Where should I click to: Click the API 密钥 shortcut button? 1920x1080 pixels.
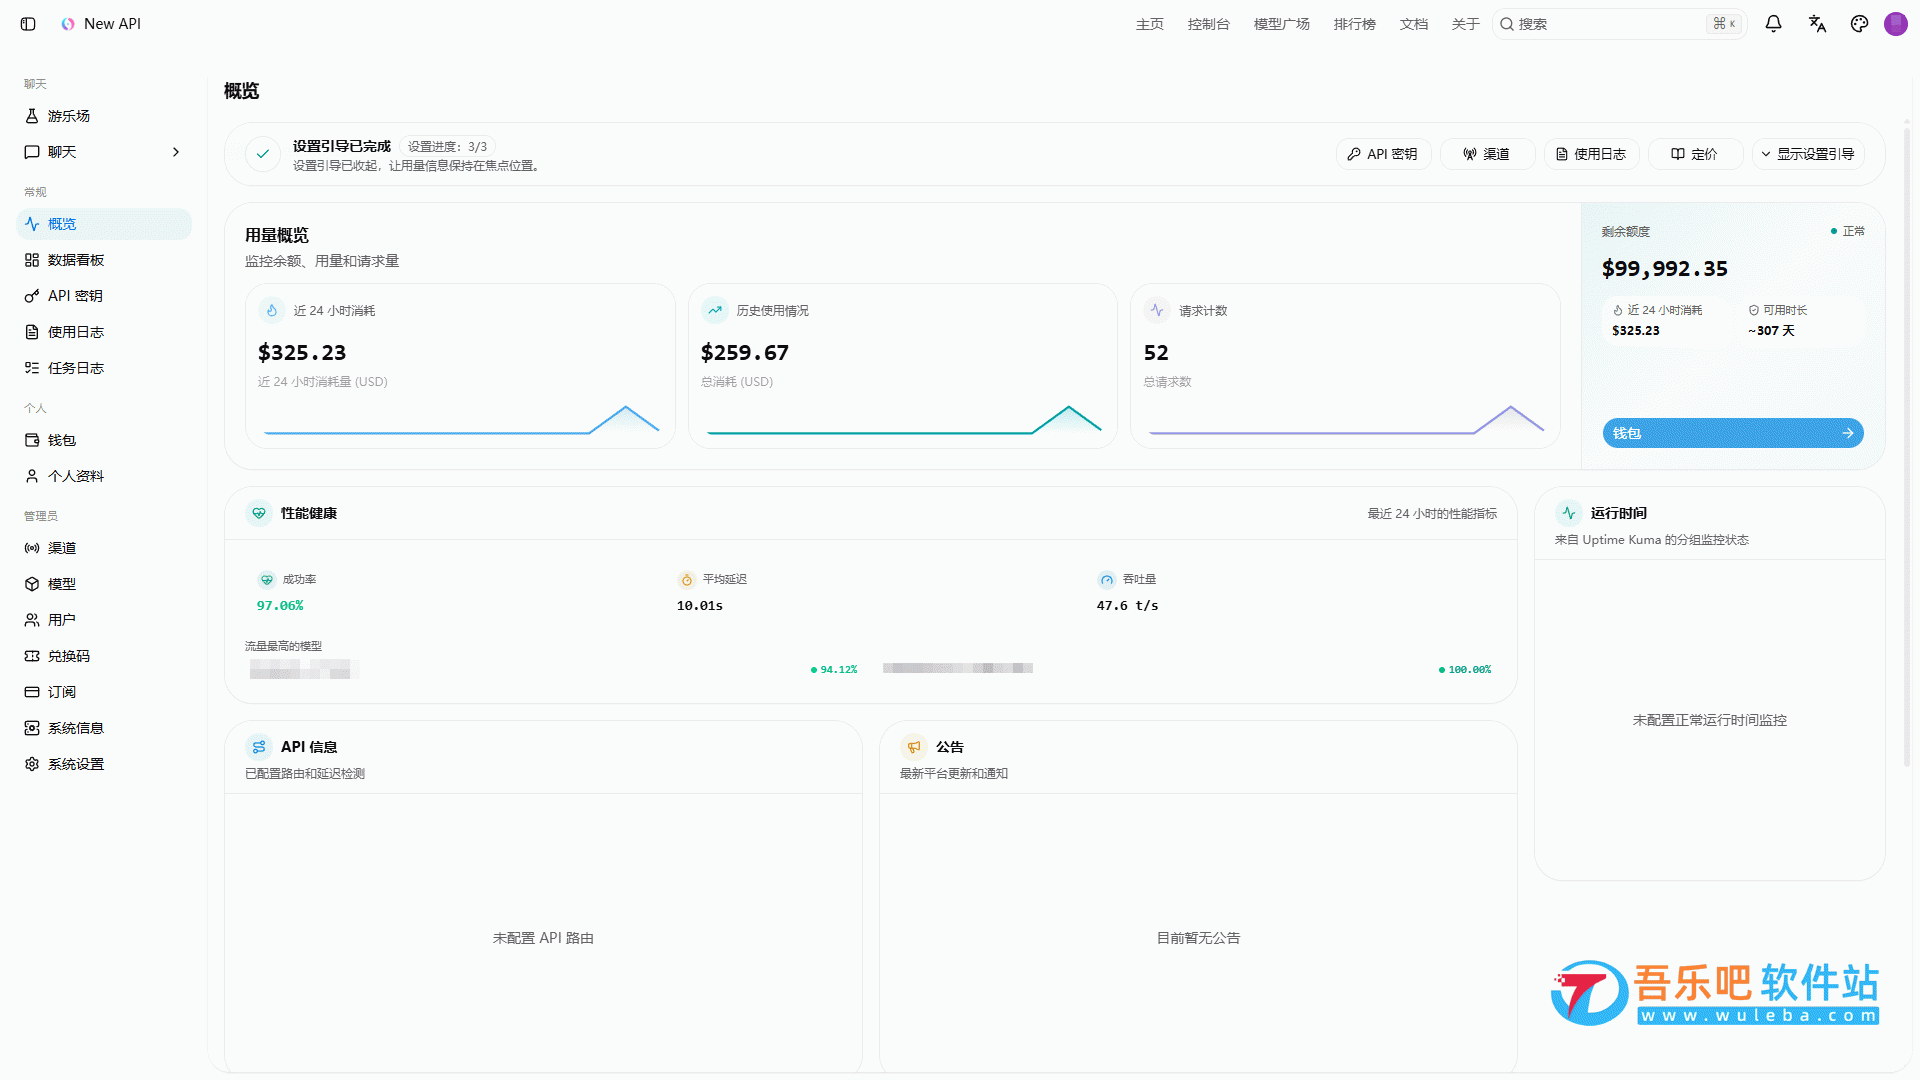(x=1383, y=154)
